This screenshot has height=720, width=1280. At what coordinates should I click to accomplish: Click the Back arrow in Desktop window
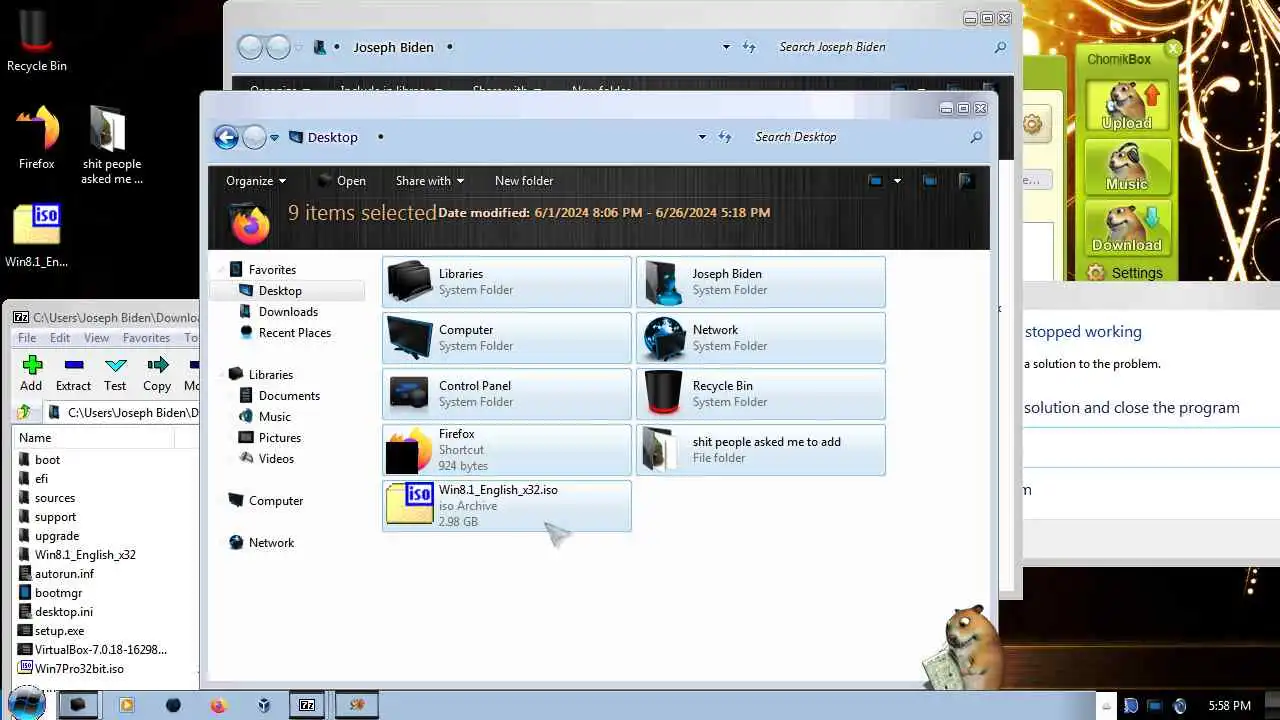tap(227, 137)
